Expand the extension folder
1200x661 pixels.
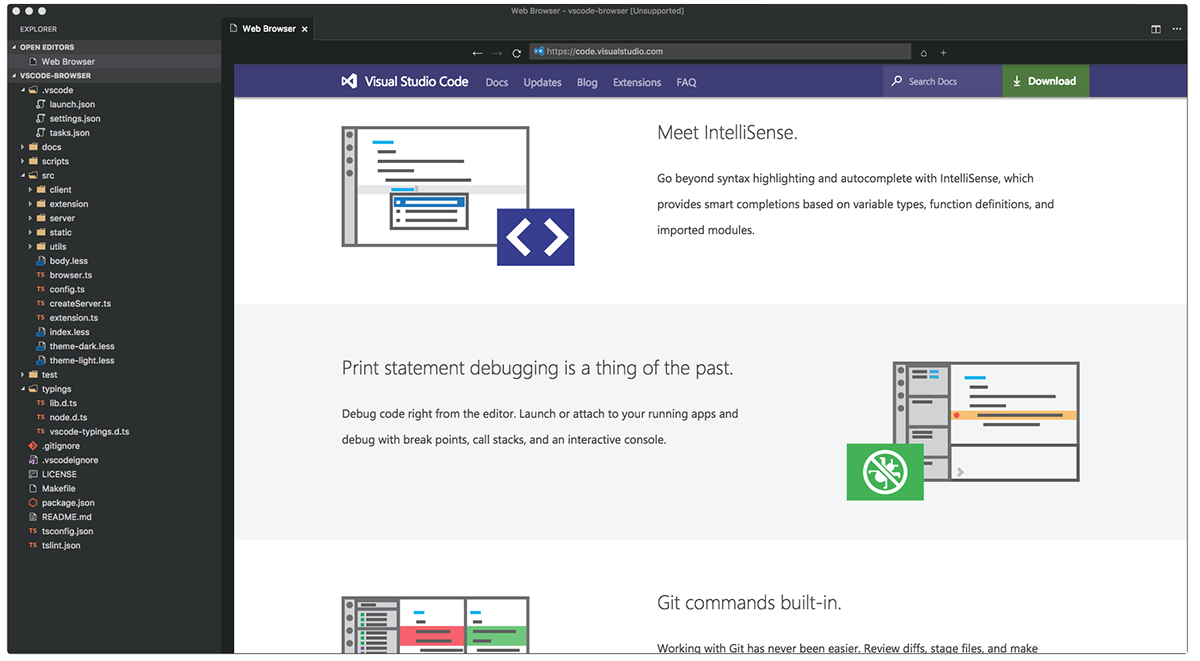[x=69, y=204]
